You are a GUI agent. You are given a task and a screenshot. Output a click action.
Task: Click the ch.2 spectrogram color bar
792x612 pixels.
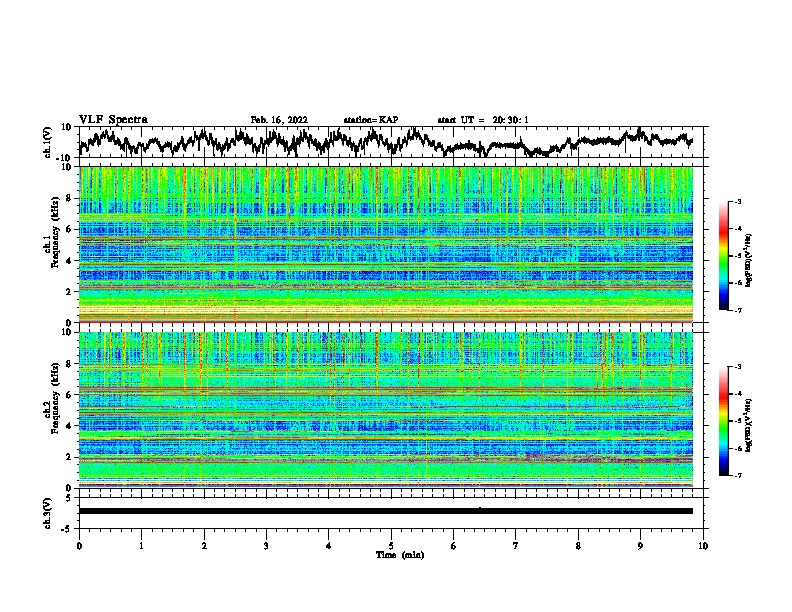[723, 421]
